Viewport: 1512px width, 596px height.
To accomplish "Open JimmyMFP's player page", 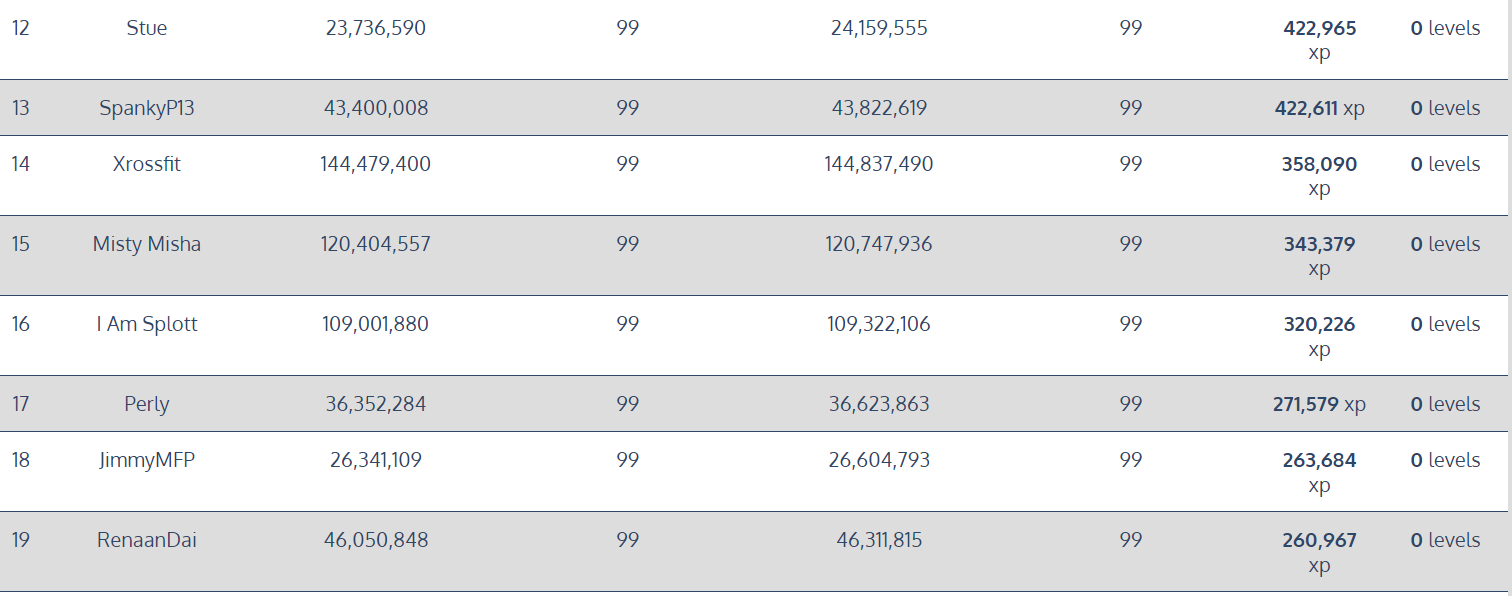I will [147, 460].
